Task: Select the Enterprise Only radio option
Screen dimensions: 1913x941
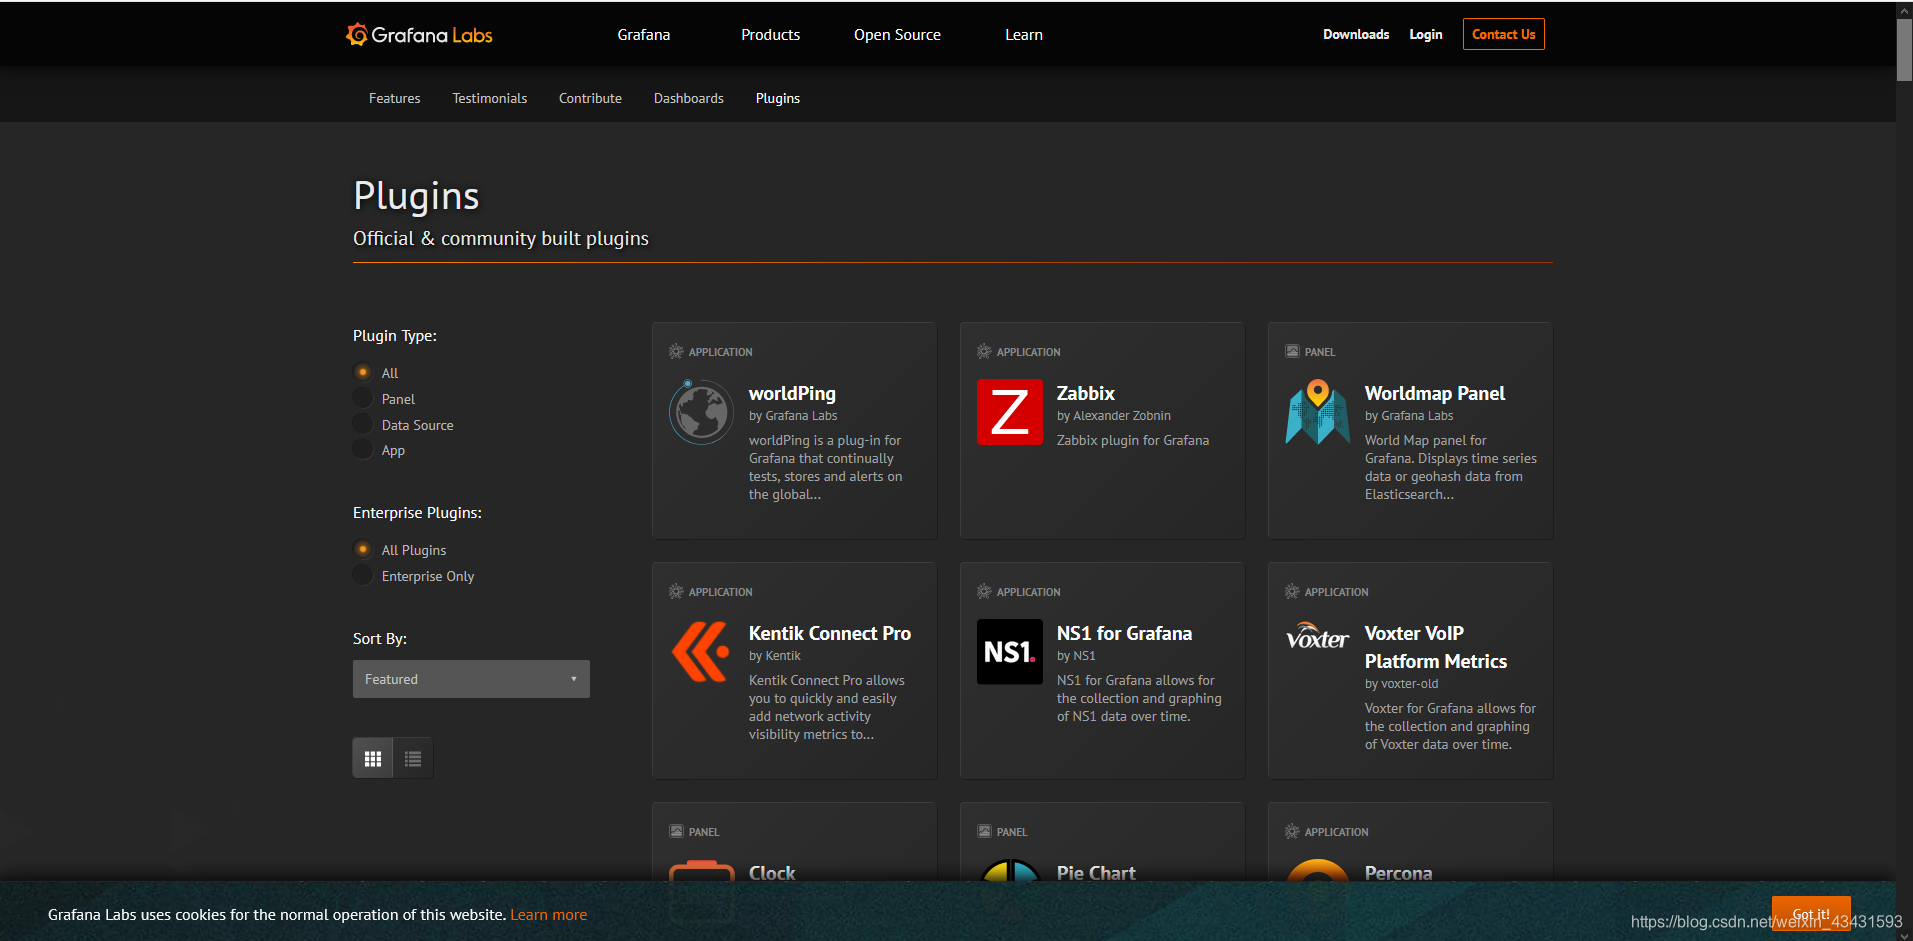Action: (x=363, y=575)
